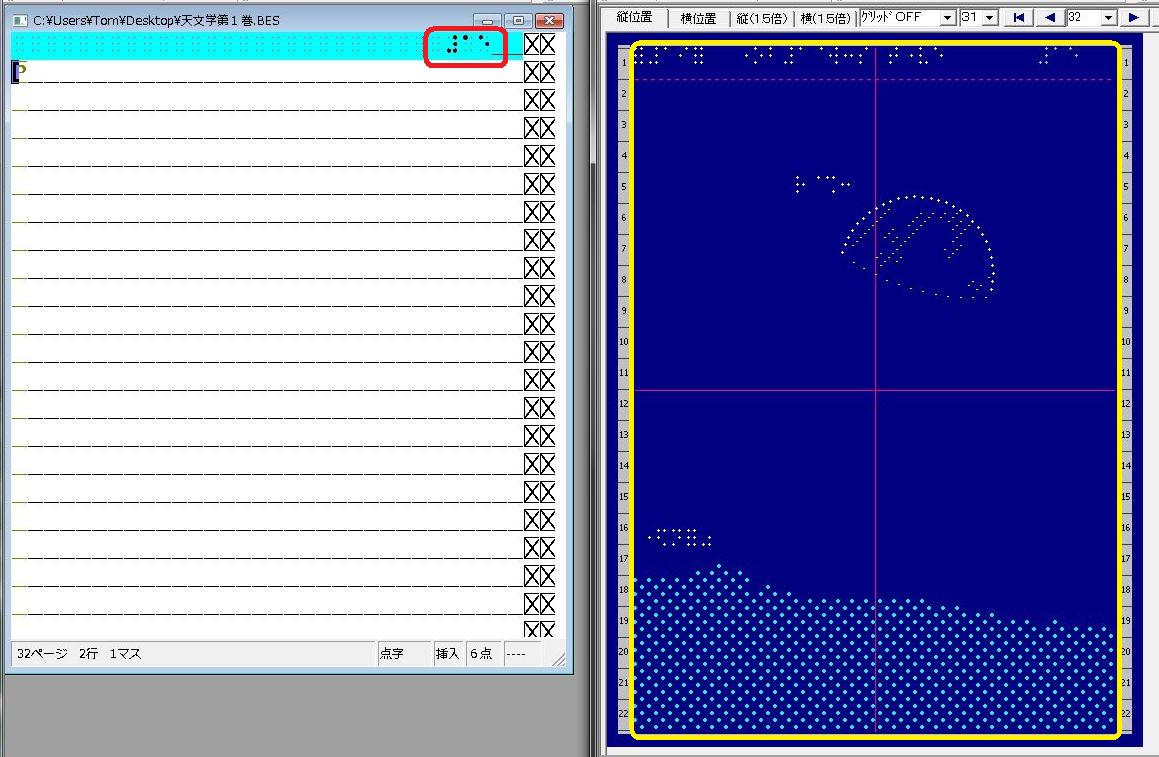Maximize the 天文学第1巻.BES editor window
This screenshot has height=757, width=1159.
point(517,20)
